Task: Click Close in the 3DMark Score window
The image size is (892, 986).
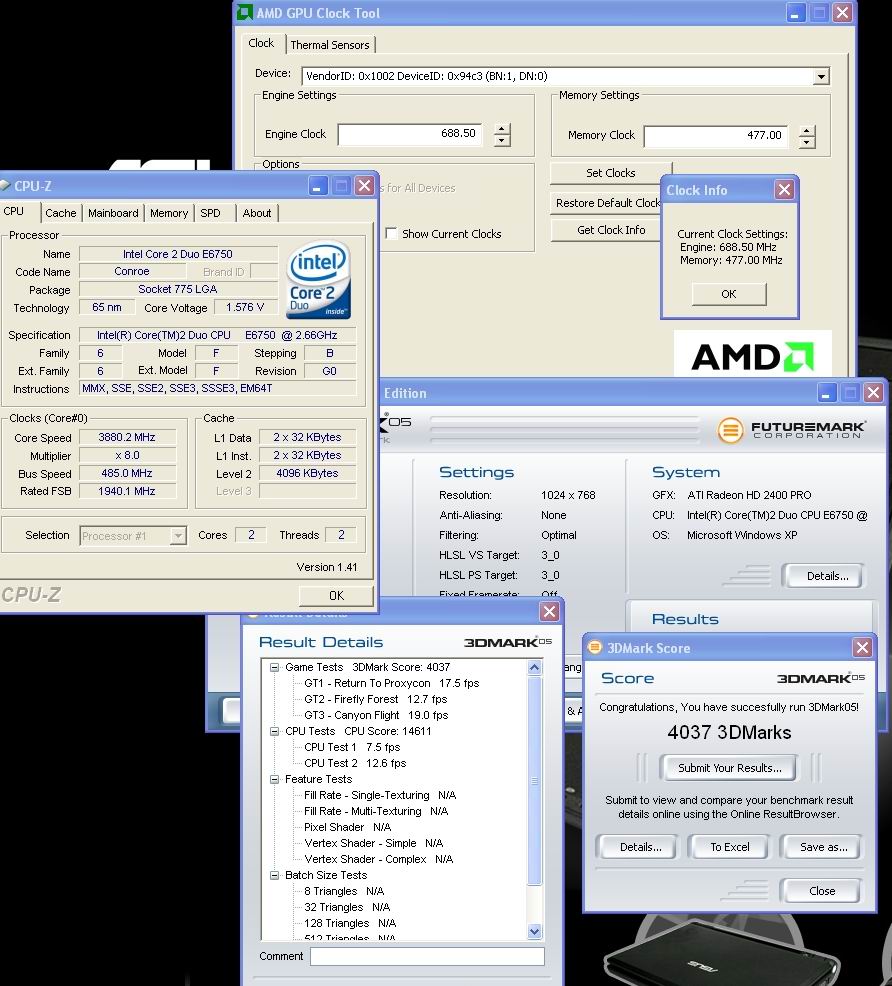Action: pyautogui.click(x=822, y=891)
